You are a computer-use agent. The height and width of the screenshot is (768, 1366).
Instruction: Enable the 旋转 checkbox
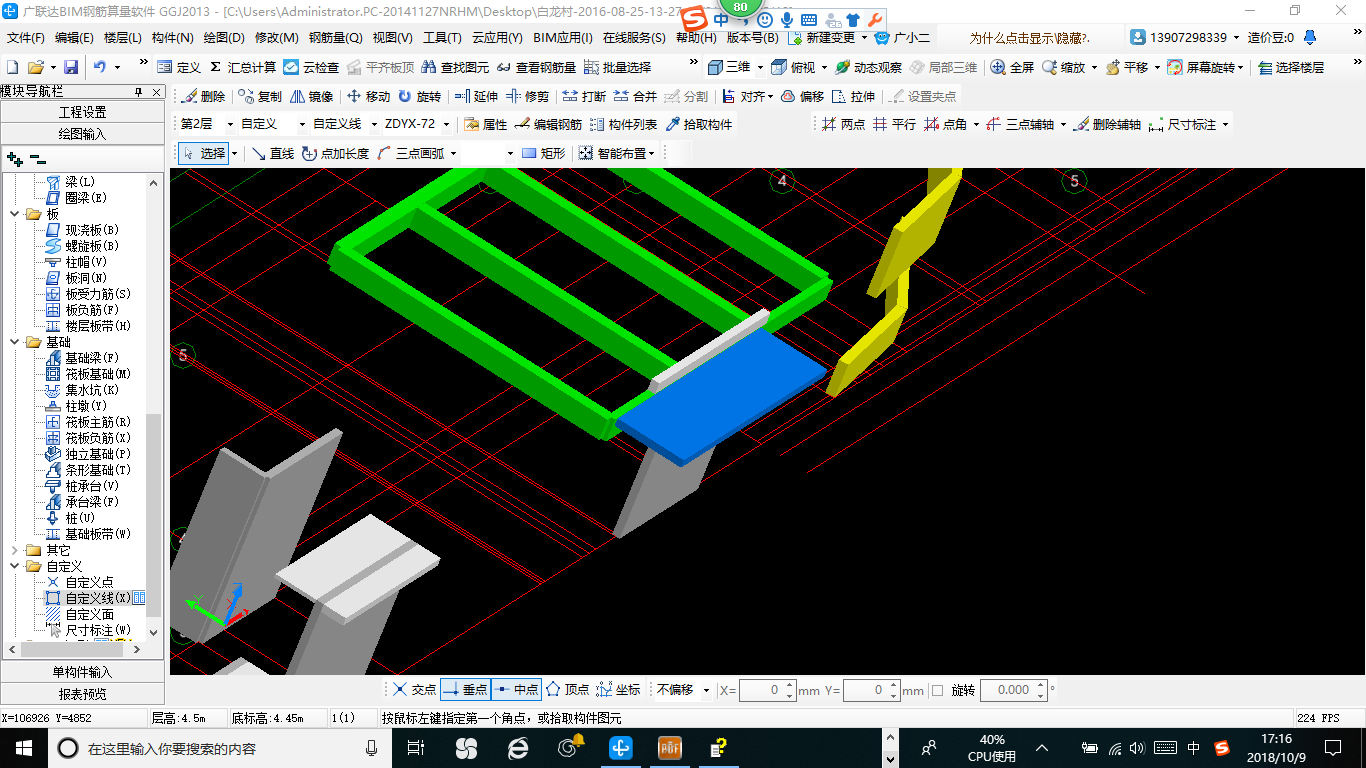(937, 690)
